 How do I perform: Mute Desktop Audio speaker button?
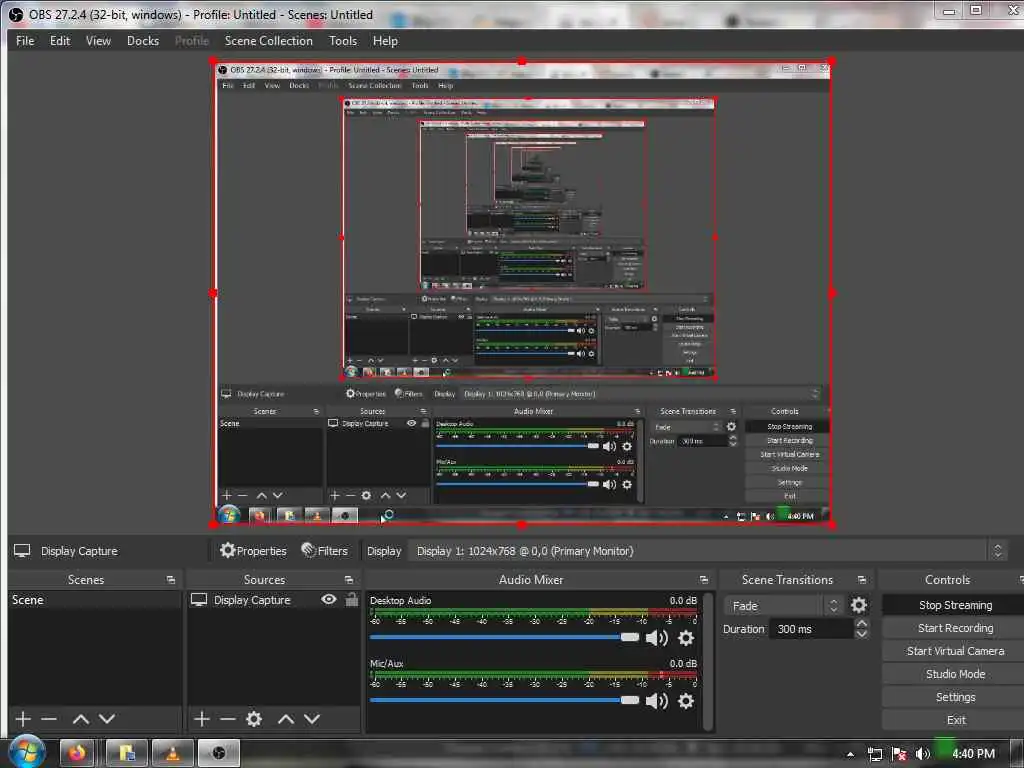pos(656,637)
